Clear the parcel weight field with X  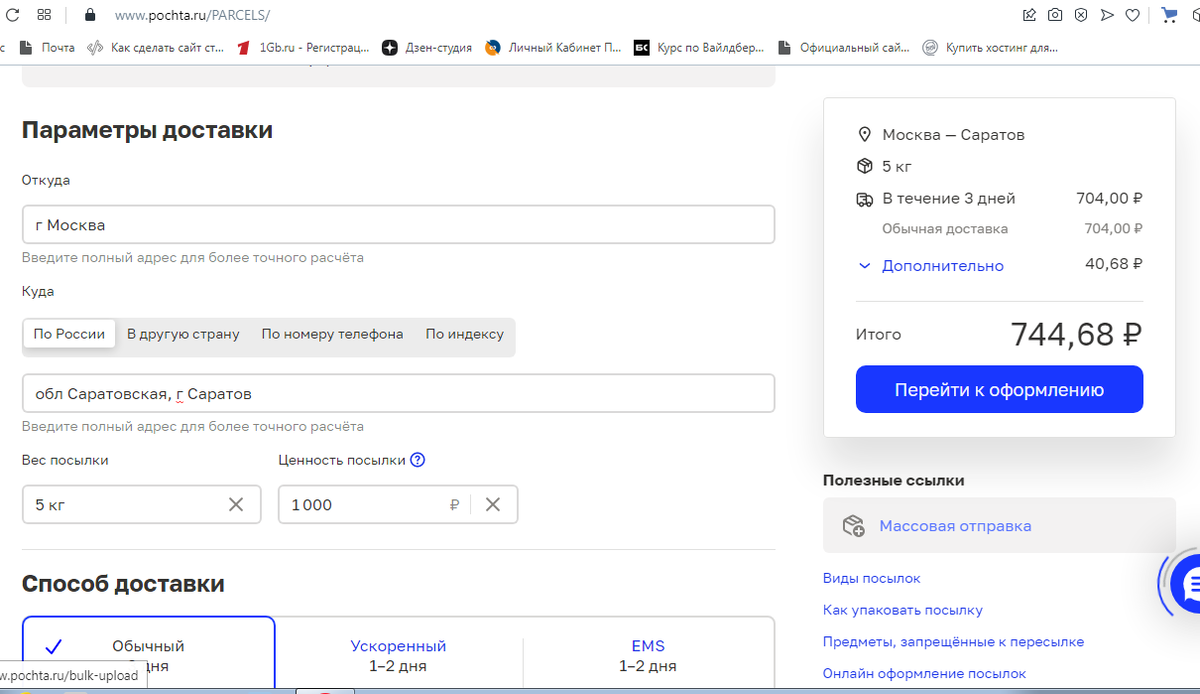point(236,505)
